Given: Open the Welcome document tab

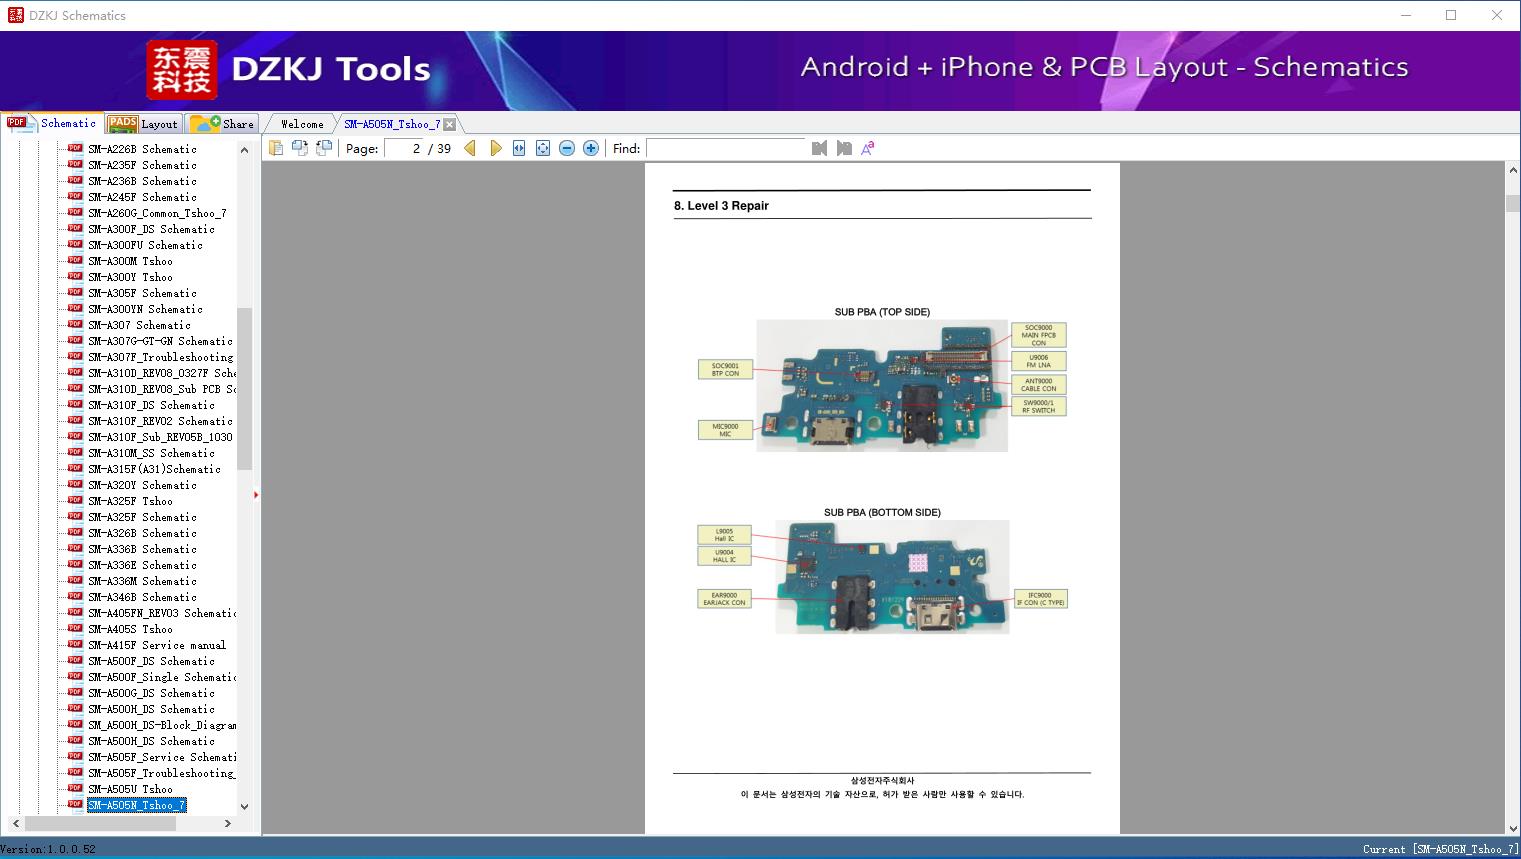Looking at the screenshot, I should 302,124.
